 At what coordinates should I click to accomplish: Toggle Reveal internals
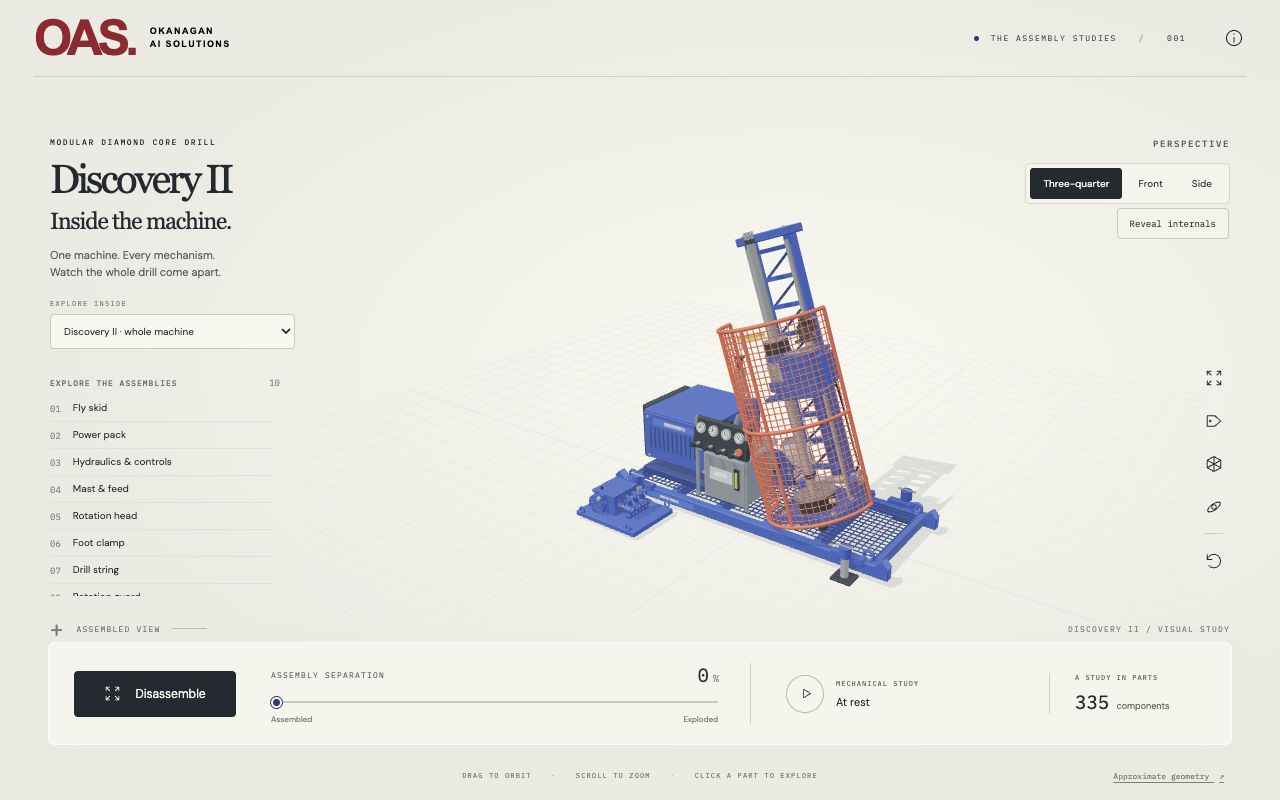(1172, 224)
